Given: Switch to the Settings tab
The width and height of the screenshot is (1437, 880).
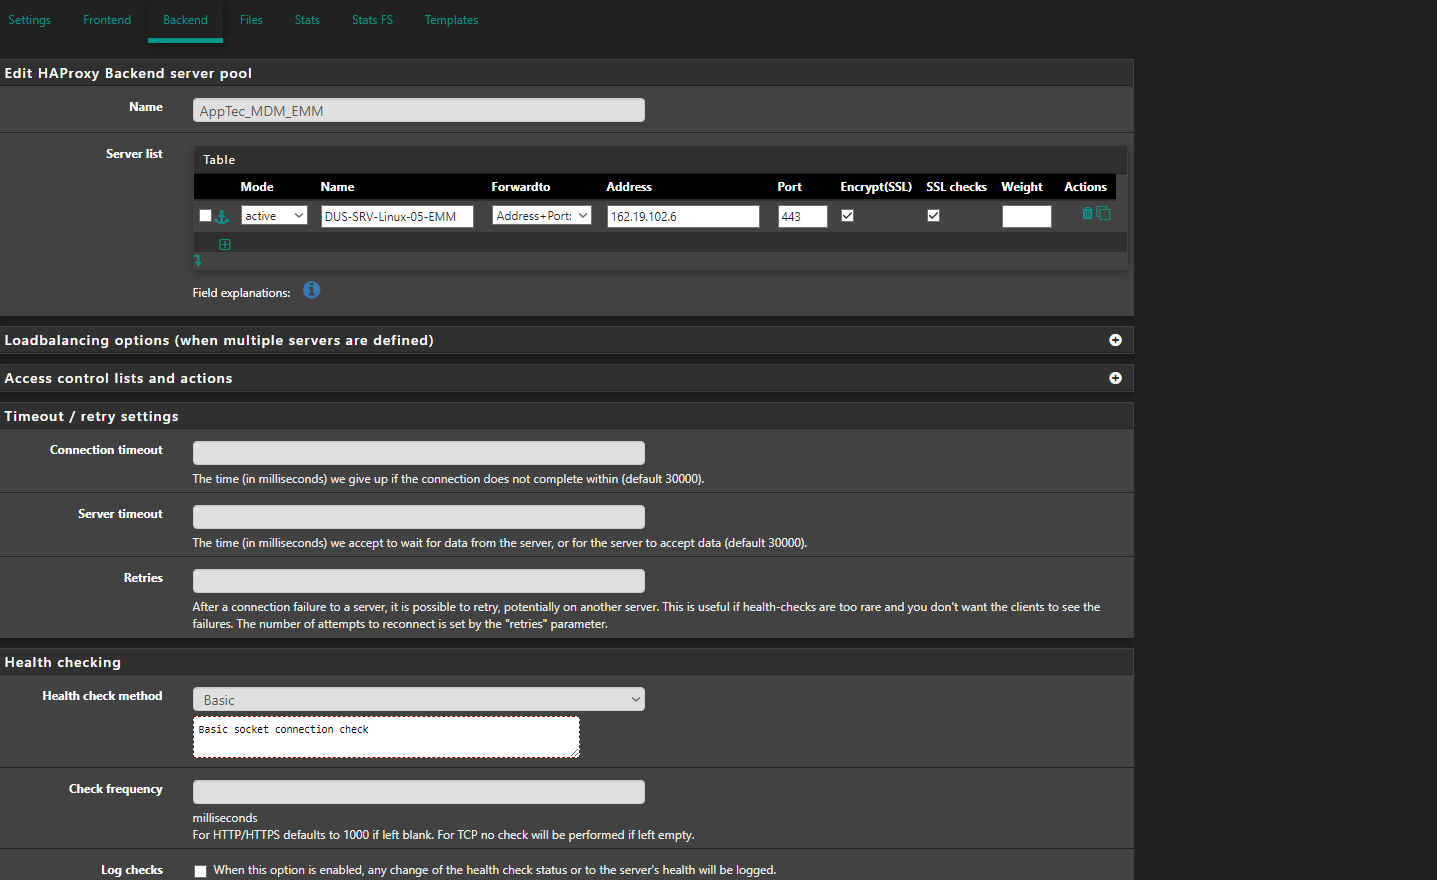Looking at the screenshot, I should (x=30, y=20).
